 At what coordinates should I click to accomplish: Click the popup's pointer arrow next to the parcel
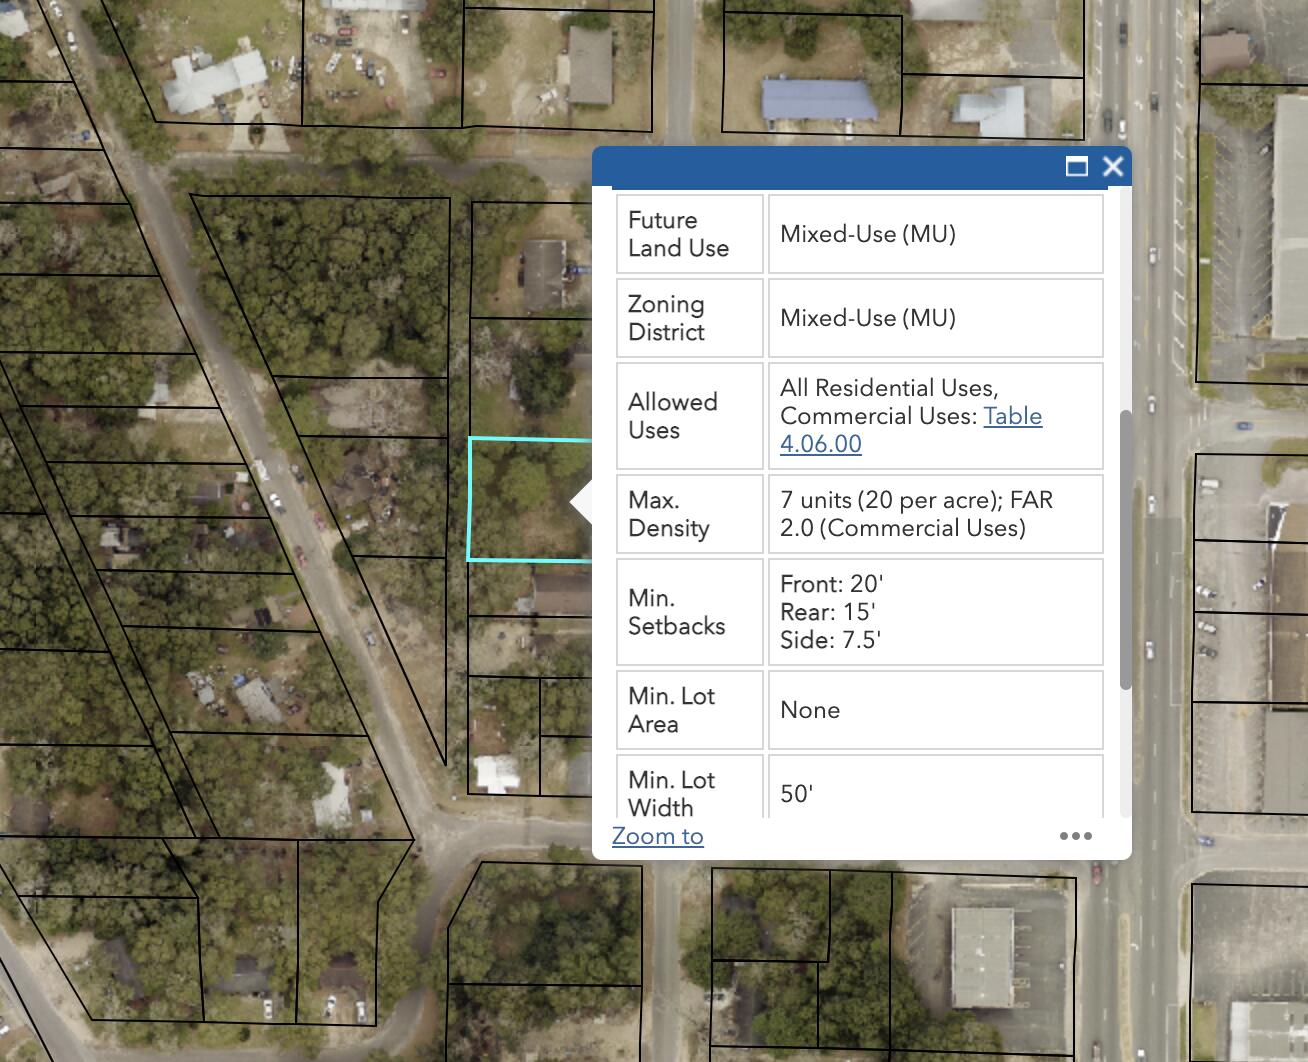581,503
